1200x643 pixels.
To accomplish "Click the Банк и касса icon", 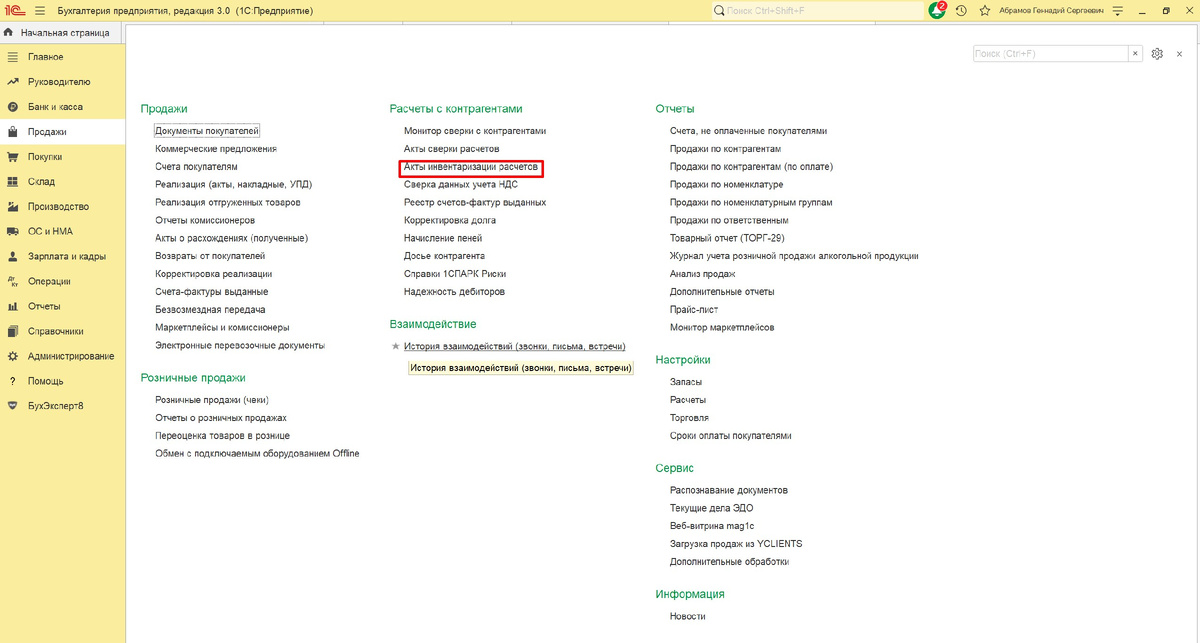I will pyautogui.click(x=12, y=107).
